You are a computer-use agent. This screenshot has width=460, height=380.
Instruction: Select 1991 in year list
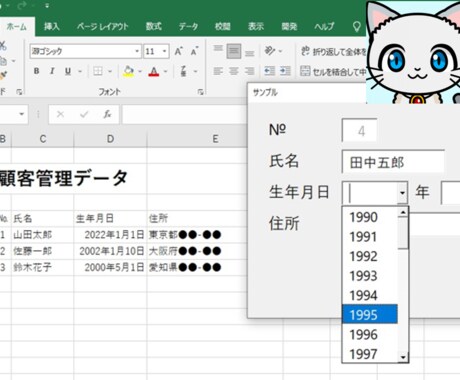tap(370, 237)
